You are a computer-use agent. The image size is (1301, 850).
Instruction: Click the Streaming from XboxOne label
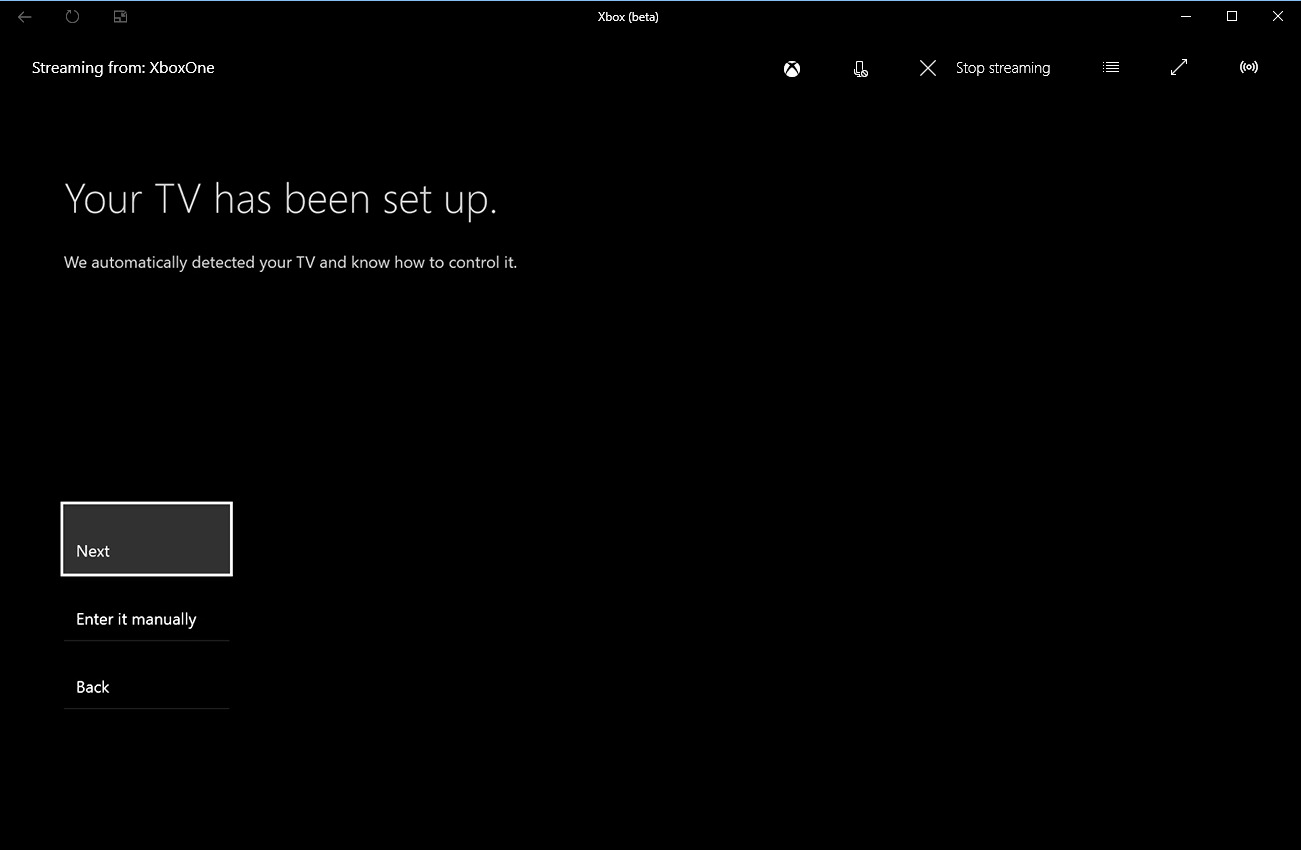pyautogui.click(x=123, y=68)
